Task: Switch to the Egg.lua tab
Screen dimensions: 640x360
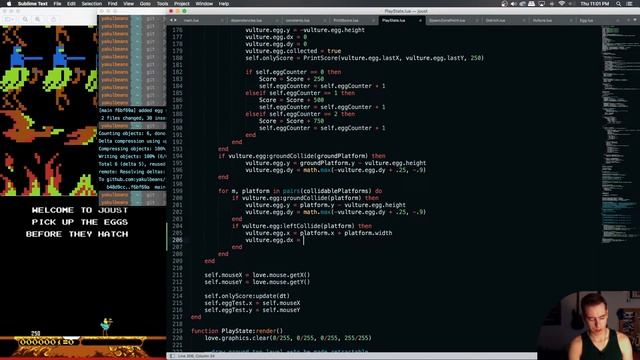Action: click(587, 20)
